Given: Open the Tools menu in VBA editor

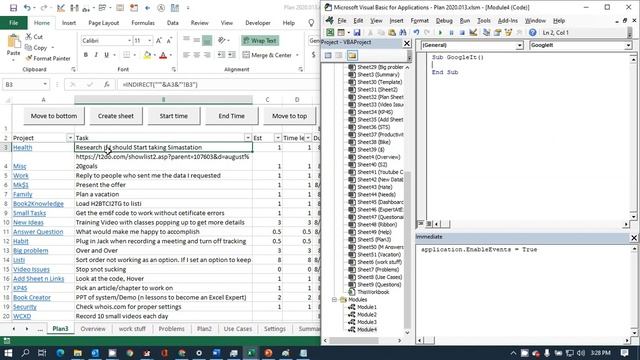Looking at the screenshot, I should click(x=484, y=20).
